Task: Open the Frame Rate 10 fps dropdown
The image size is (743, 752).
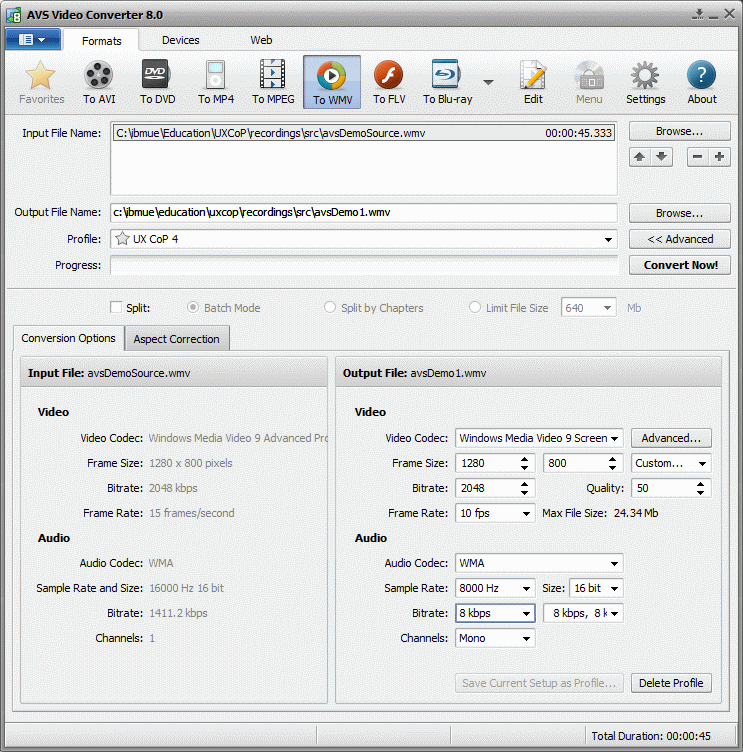Action: 495,513
